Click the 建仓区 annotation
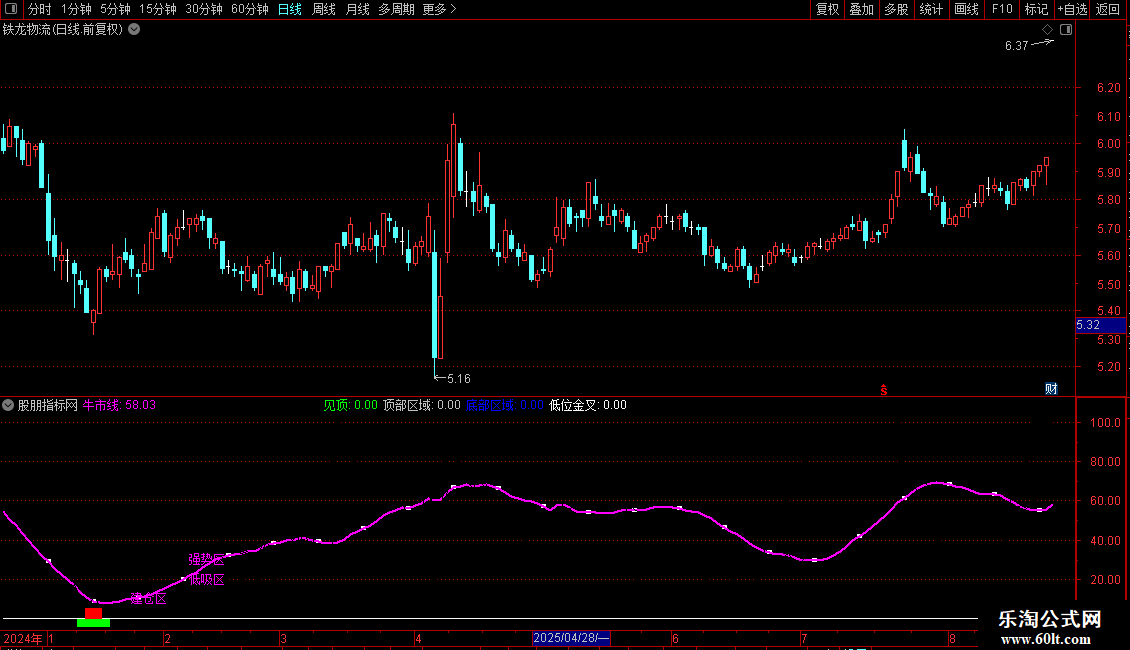Screen dimensions: 1130x650 pyautogui.click(x=148, y=599)
